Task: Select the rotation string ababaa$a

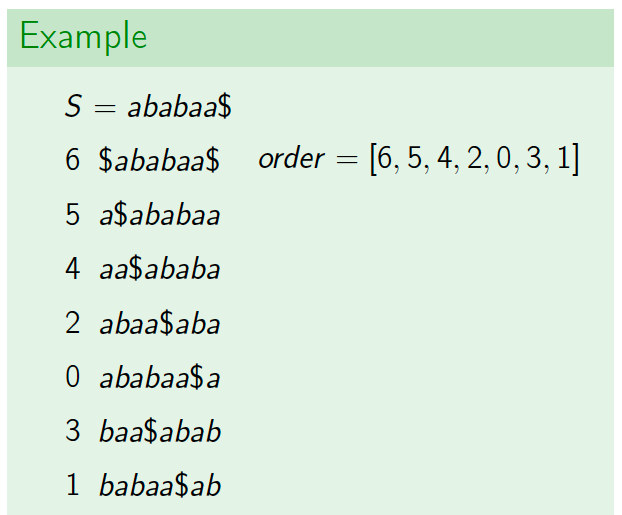Action: pyautogui.click(x=159, y=377)
